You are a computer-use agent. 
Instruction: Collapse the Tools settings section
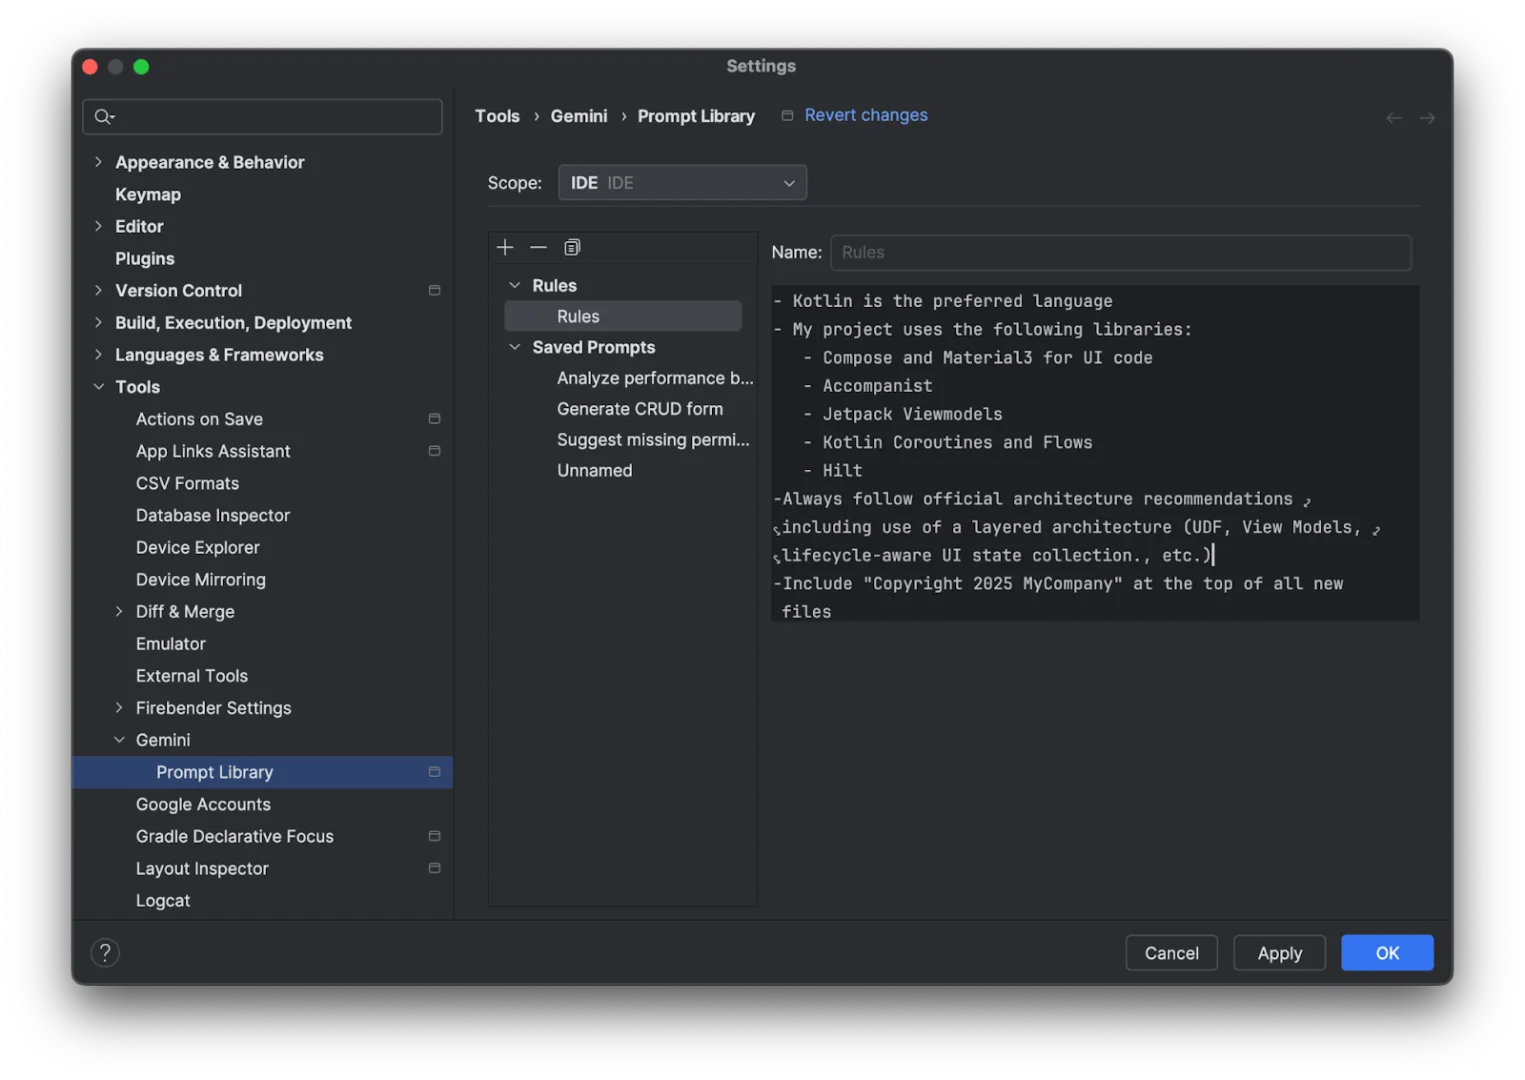pyautogui.click(x=98, y=387)
